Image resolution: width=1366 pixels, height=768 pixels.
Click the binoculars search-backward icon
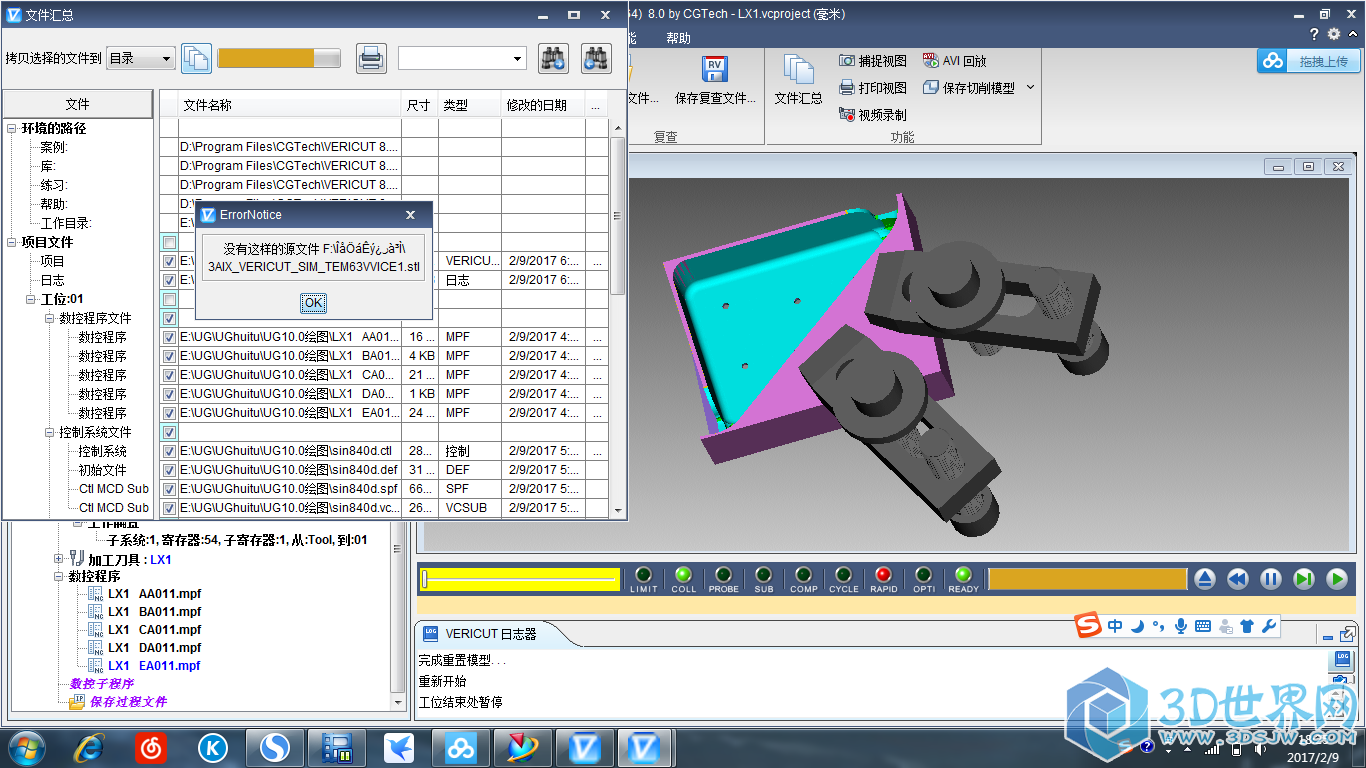pos(596,58)
